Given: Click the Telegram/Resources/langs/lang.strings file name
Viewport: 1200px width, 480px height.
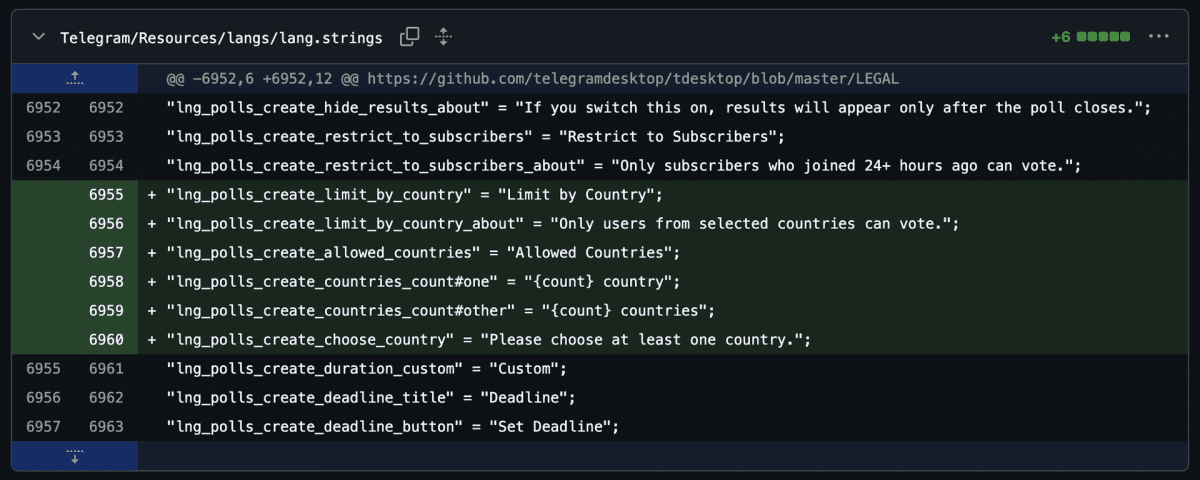Looking at the screenshot, I should click(x=221, y=38).
